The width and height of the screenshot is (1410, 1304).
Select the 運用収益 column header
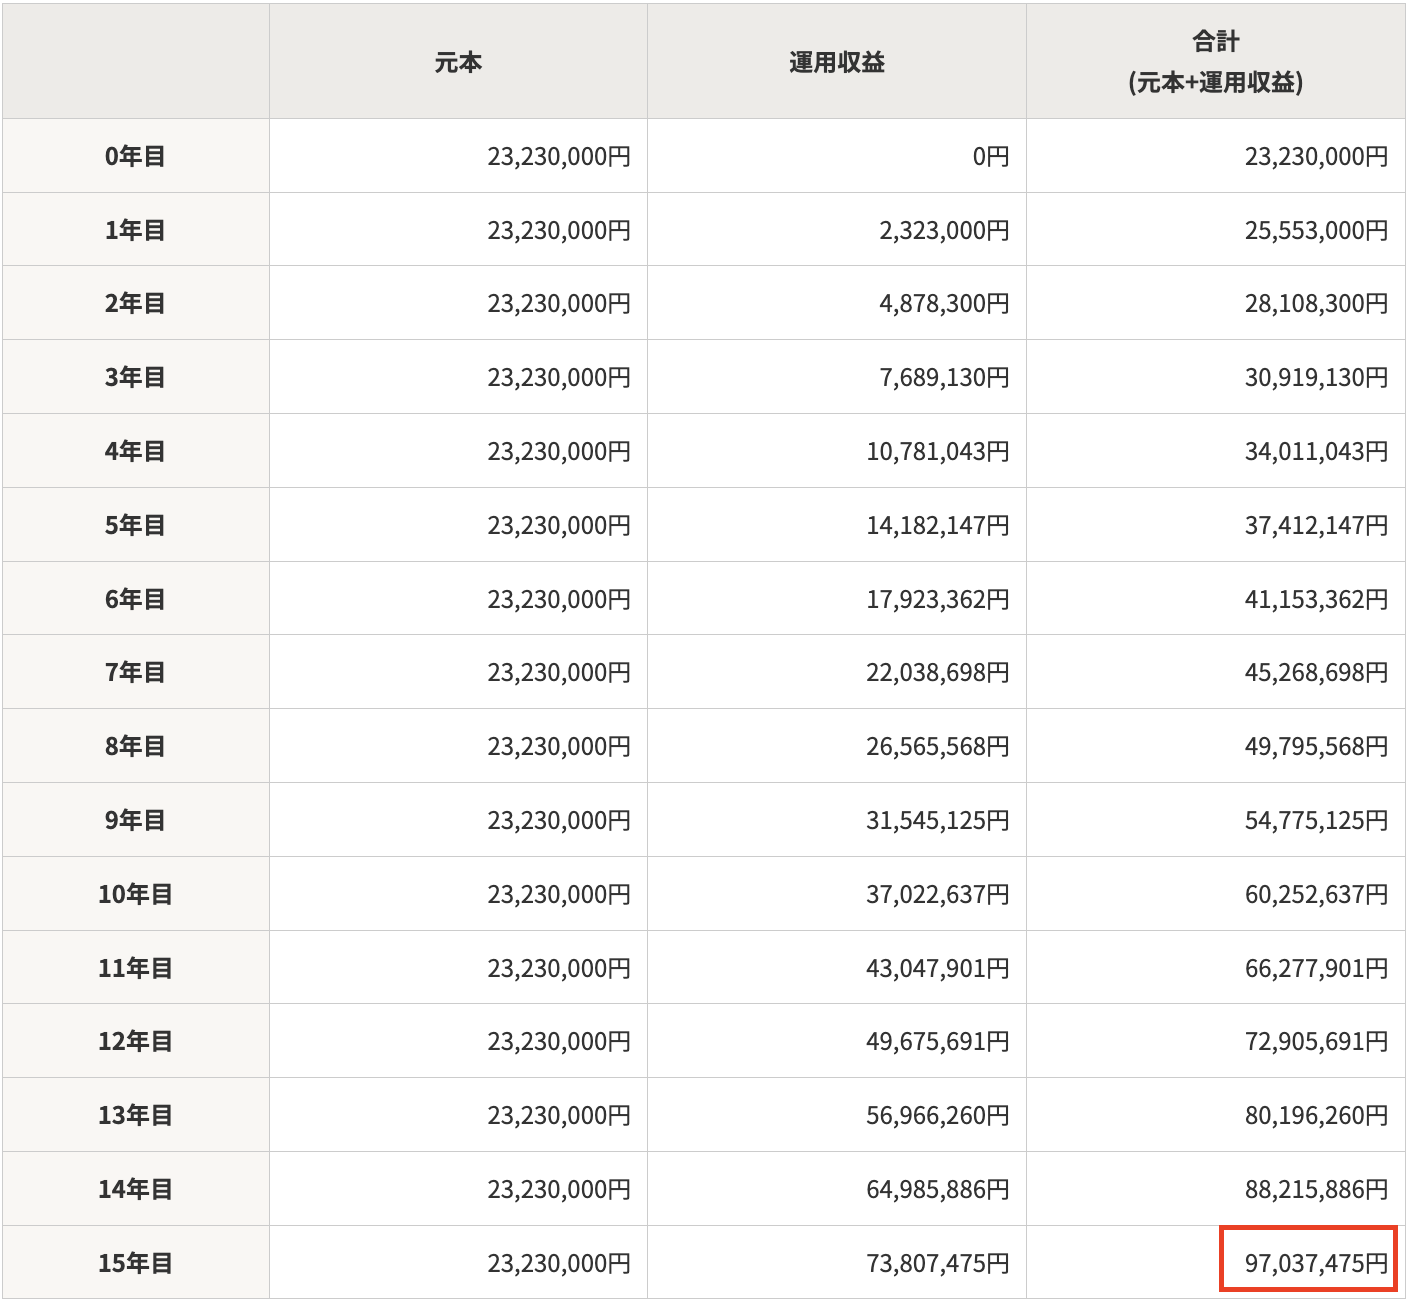(x=836, y=62)
